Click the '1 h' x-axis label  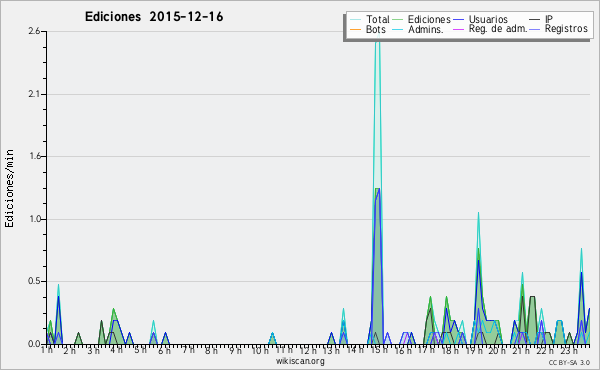click(x=47, y=350)
